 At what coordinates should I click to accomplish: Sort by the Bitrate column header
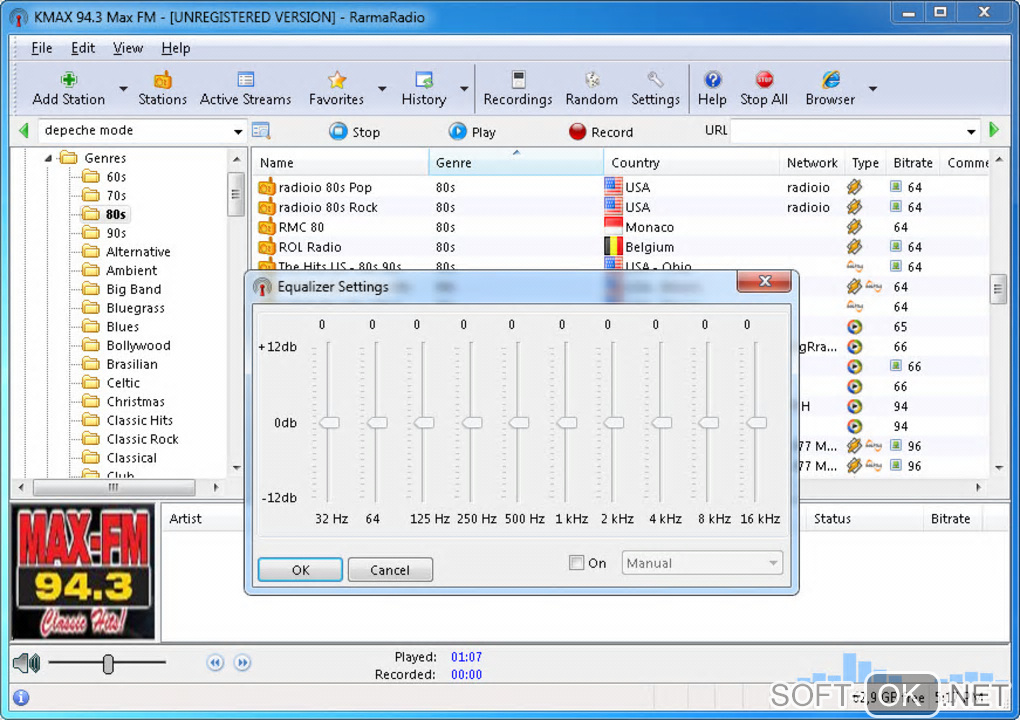click(913, 163)
